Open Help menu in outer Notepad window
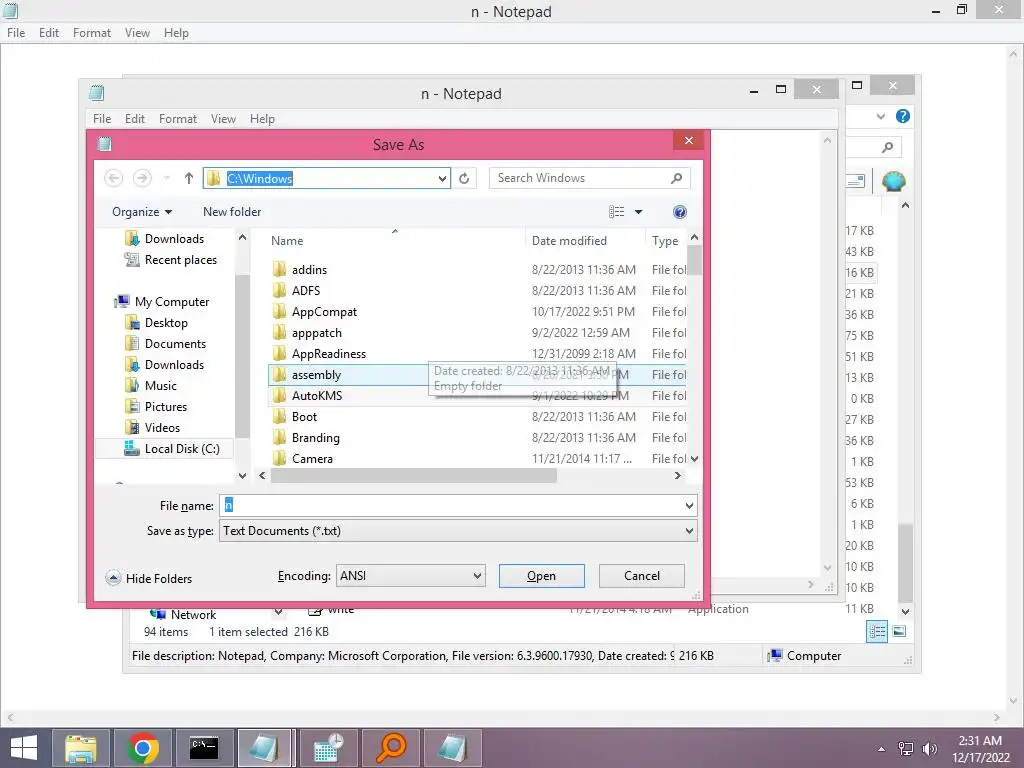The image size is (1024, 768). tap(176, 33)
